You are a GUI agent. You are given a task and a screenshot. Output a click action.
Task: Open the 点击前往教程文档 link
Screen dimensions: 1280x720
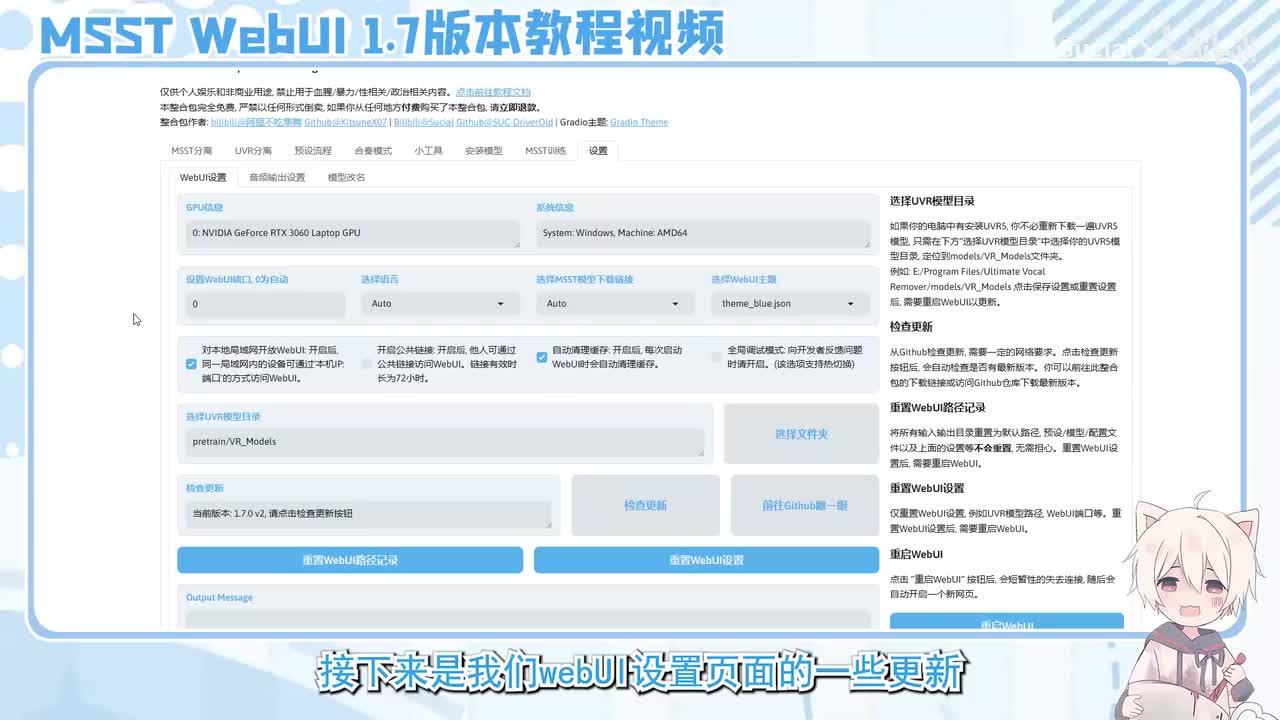tap(493, 92)
